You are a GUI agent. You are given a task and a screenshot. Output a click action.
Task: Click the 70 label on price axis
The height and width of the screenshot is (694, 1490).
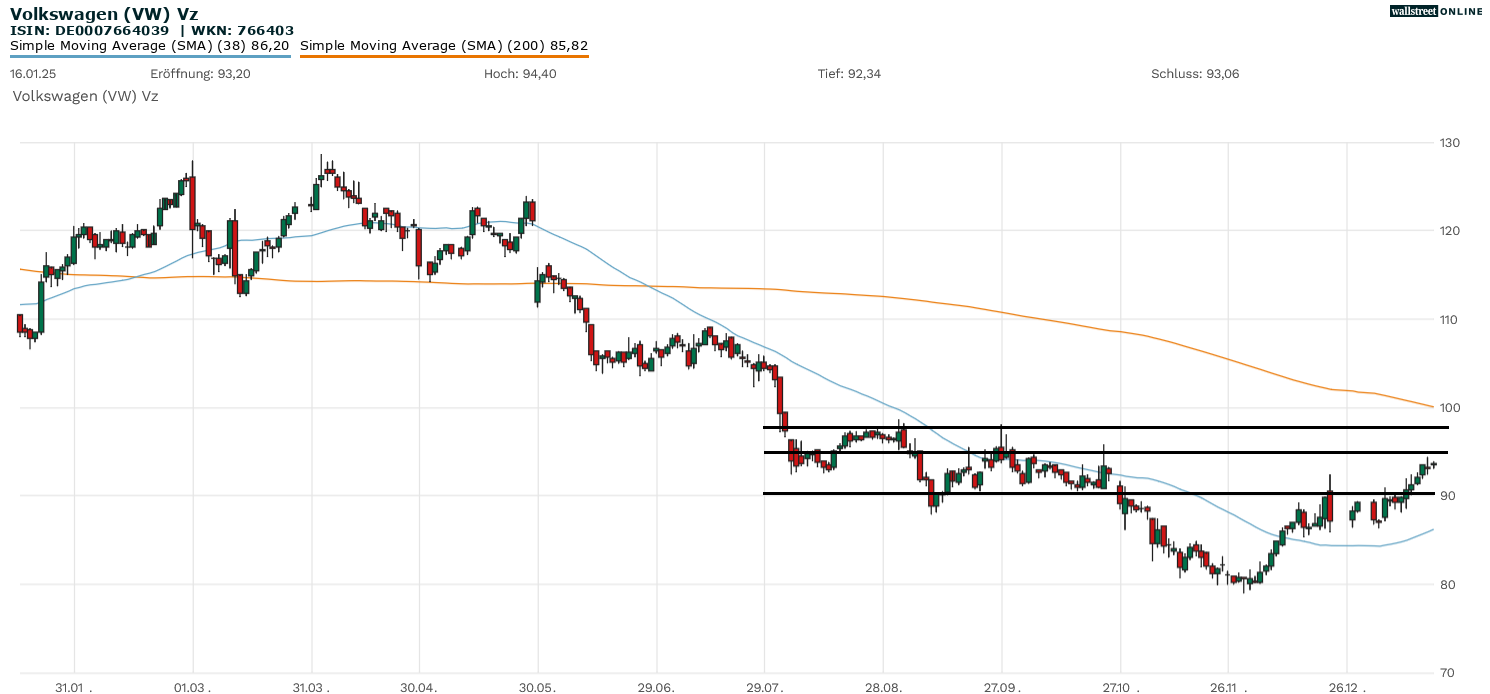pyautogui.click(x=1445, y=672)
